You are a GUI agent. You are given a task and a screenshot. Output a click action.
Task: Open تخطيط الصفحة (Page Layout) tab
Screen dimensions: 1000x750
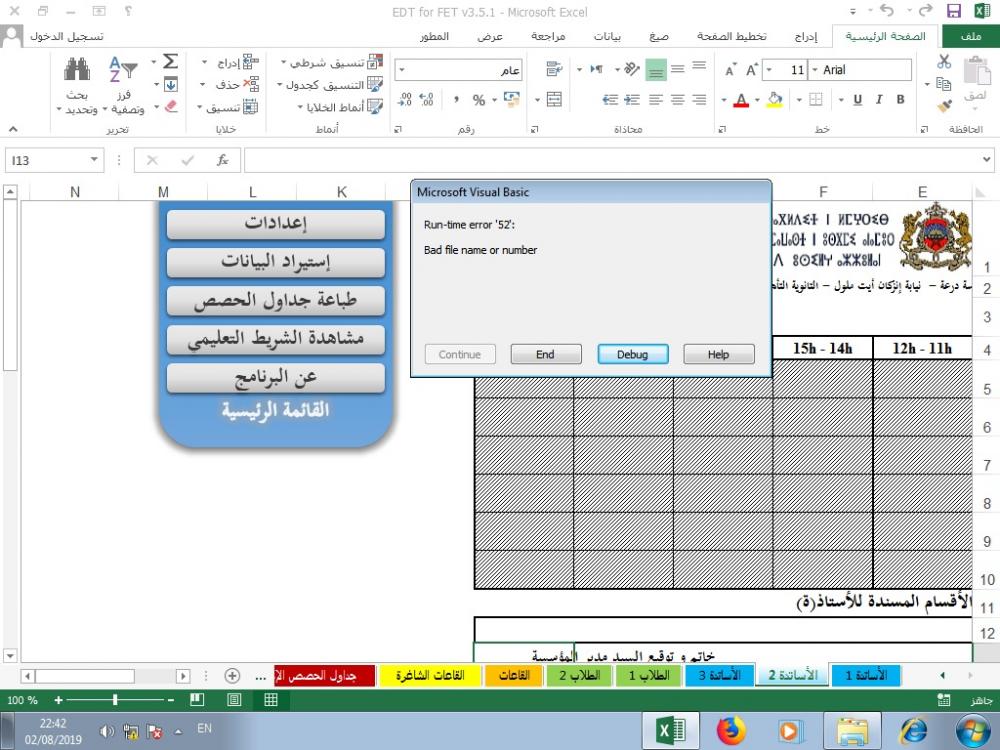pyautogui.click(x=732, y=36)
